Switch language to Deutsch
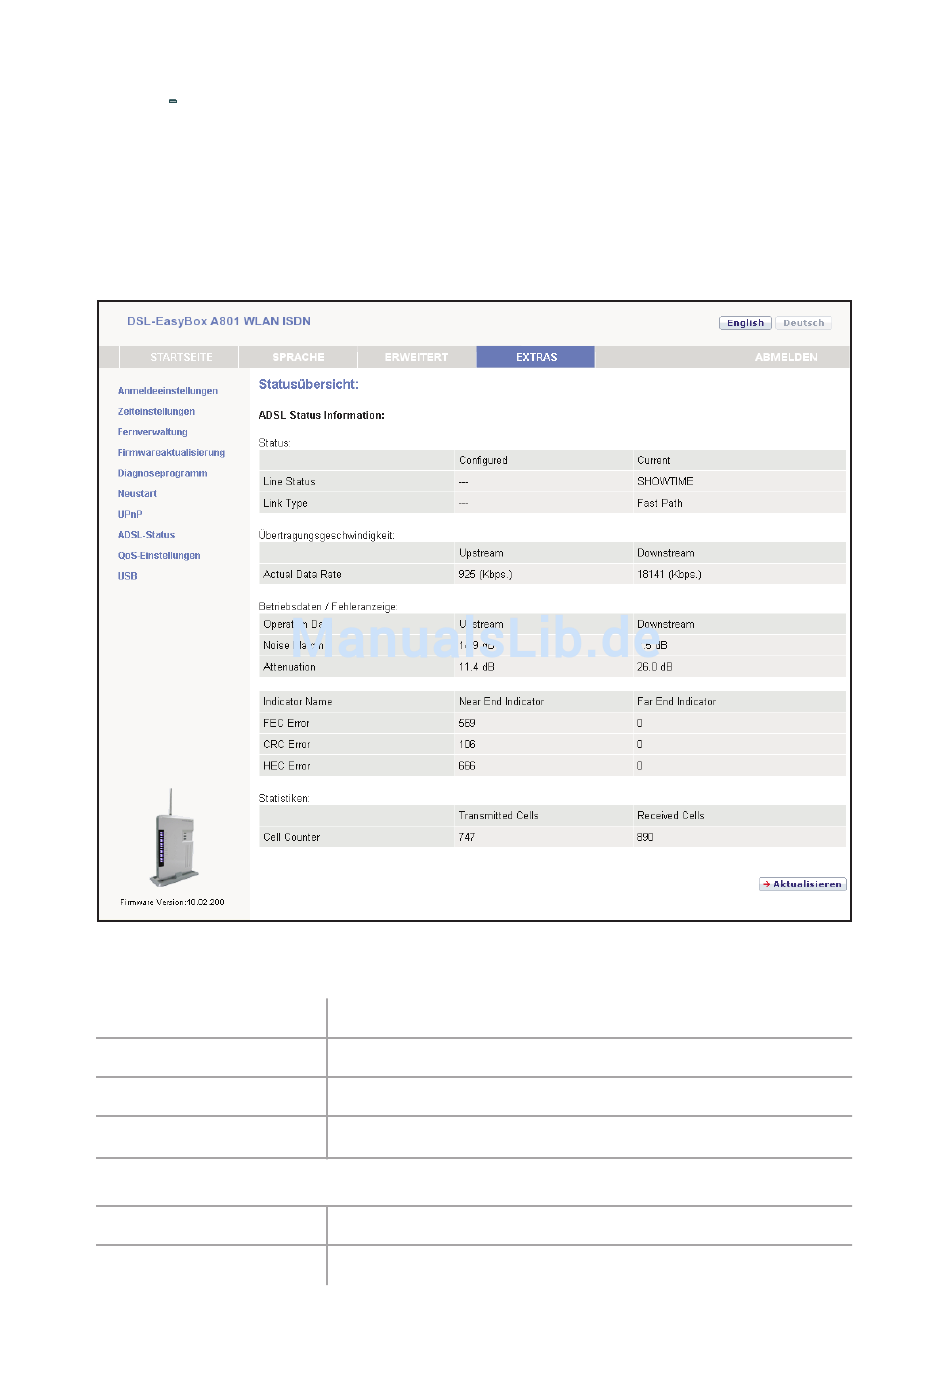Image resolution: width=950 pixels, height=1383 pixels. click(803, 323)
